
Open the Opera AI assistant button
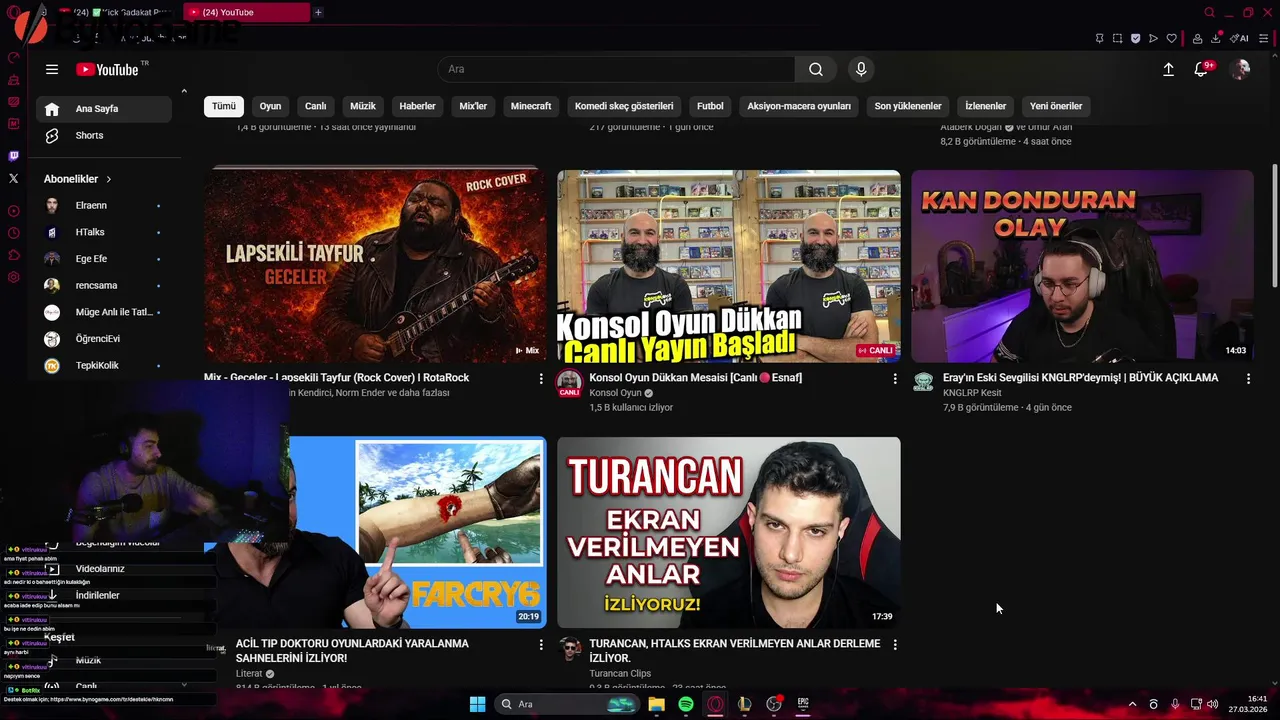tap(1239, 38)
